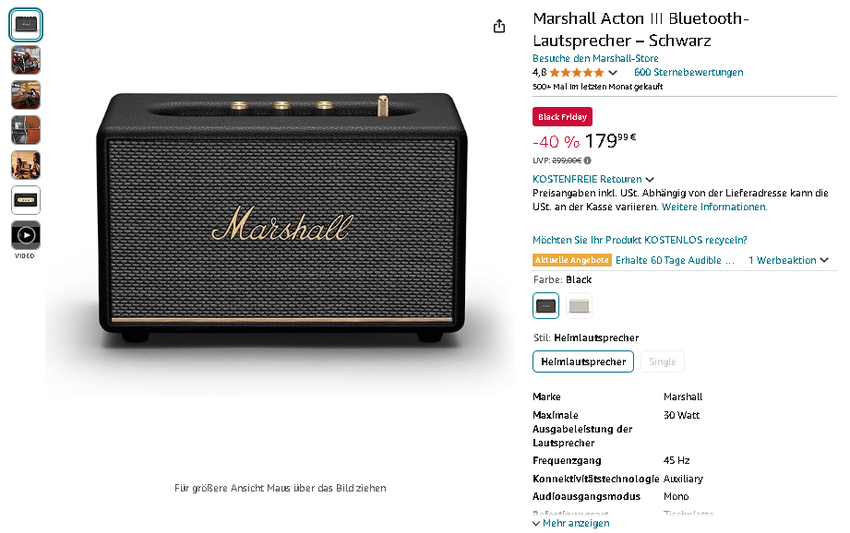This screenshot has width=850, height=533.
Task: Click the info icon next to UVP price
Action: [587, 160]
